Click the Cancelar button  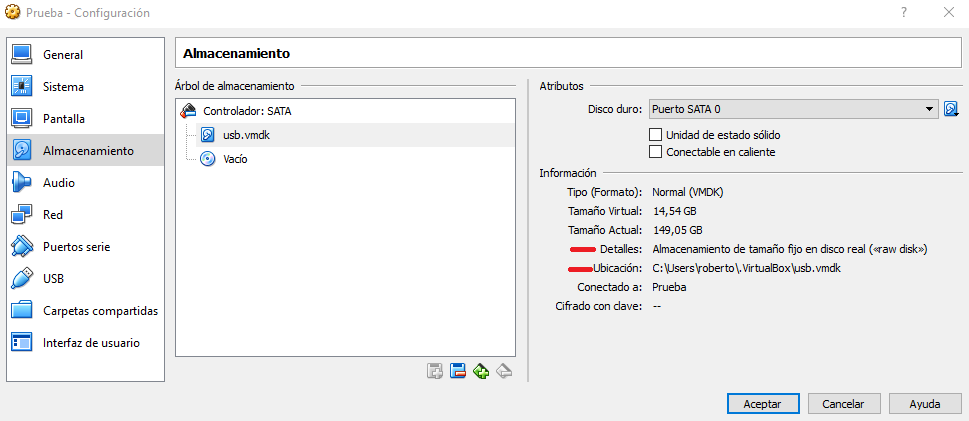click(843, 404)
